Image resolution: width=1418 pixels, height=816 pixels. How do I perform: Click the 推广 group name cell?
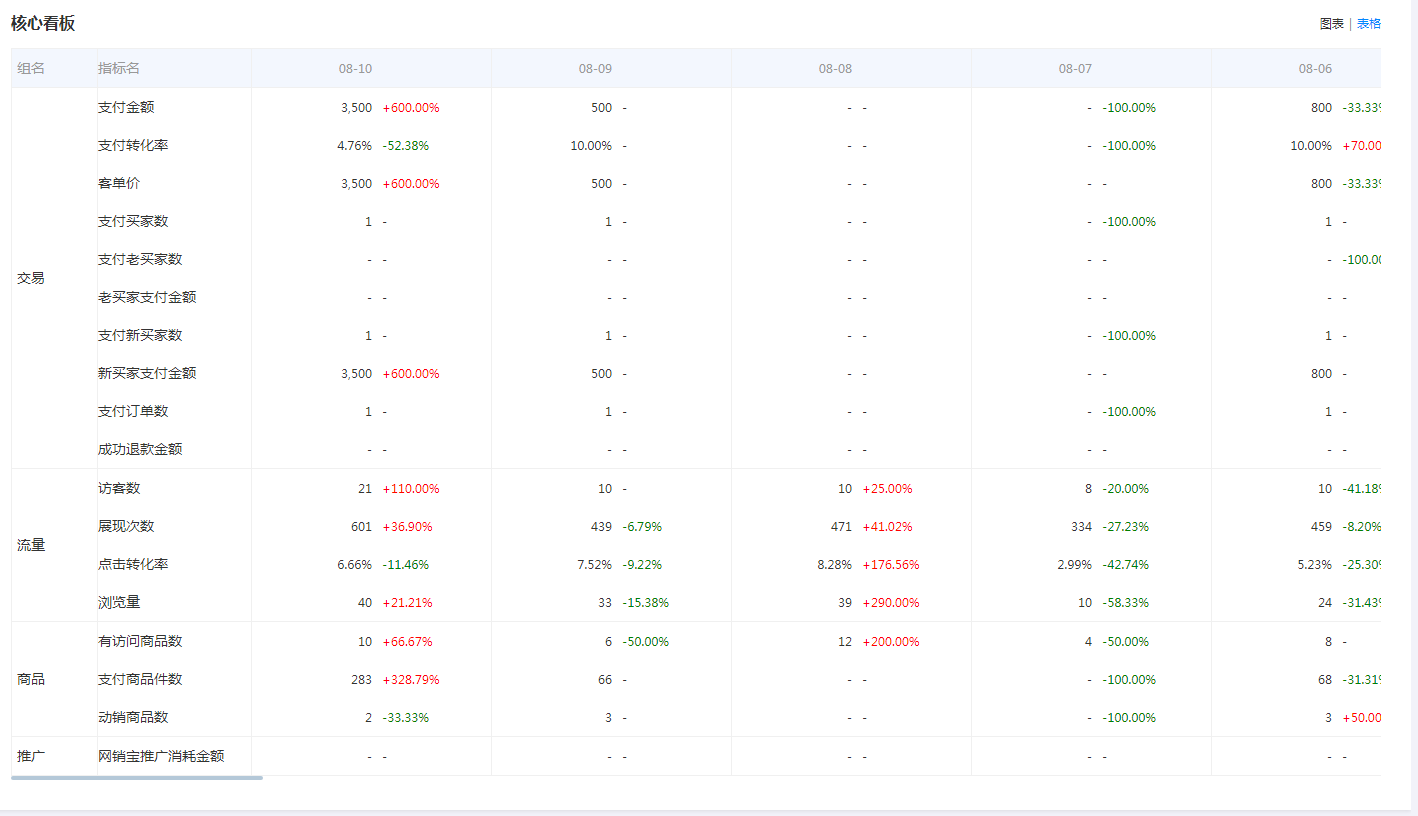tap(31, 756)
